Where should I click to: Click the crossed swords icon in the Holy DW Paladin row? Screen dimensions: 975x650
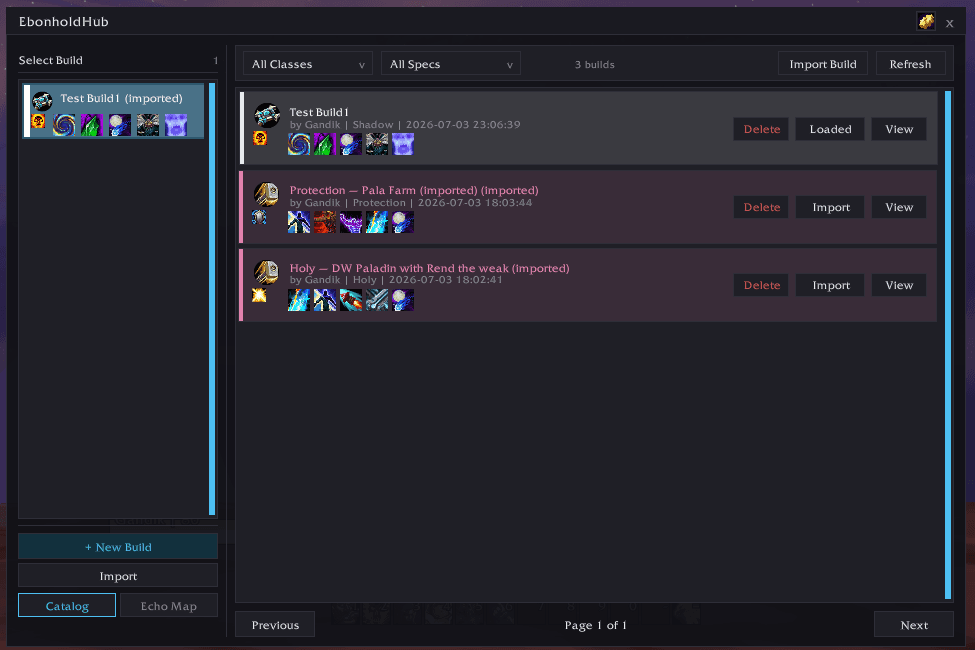(377, 300)
